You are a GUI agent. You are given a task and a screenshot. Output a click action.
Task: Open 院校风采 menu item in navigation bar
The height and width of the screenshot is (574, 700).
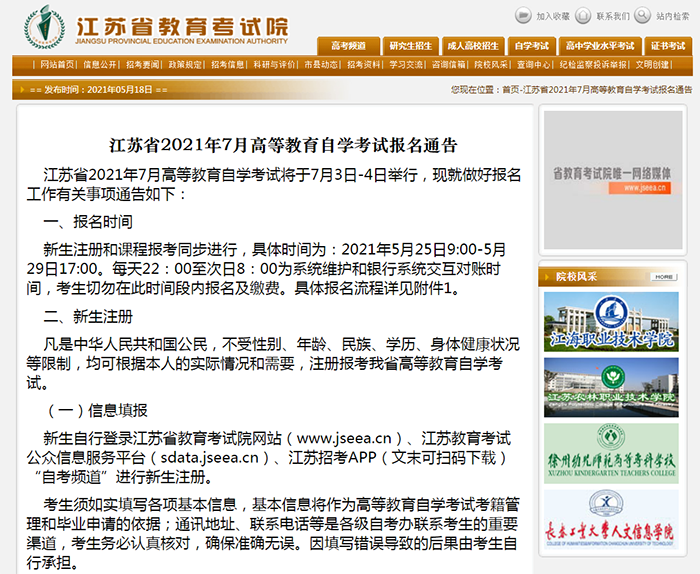point(491,65)
